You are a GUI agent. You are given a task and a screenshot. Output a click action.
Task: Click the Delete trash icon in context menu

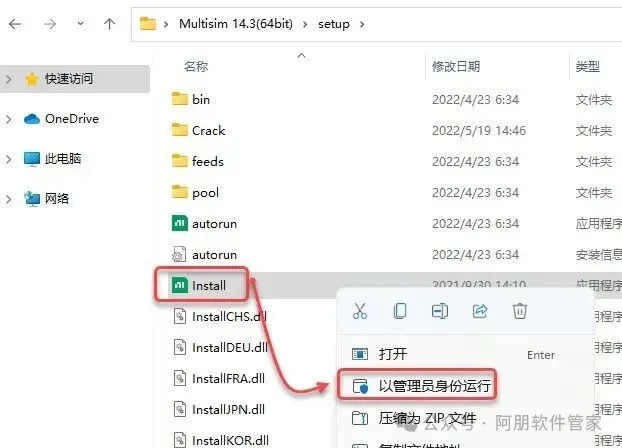click(x=520, y=311)
